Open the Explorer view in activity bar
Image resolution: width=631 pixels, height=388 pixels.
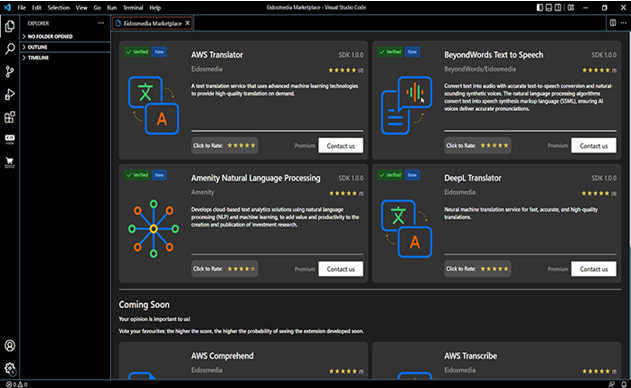click(10, 26)
